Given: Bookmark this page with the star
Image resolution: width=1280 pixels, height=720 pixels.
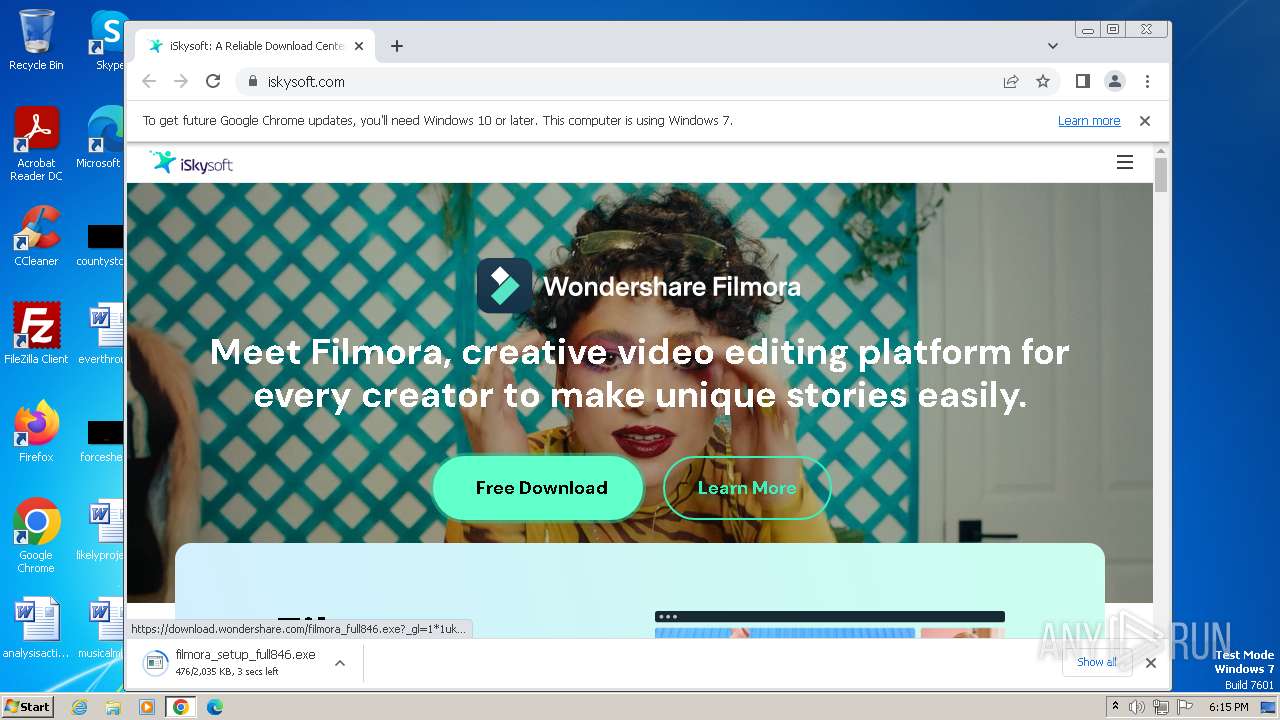Looking at the screenshot, I should [1043, 82].
